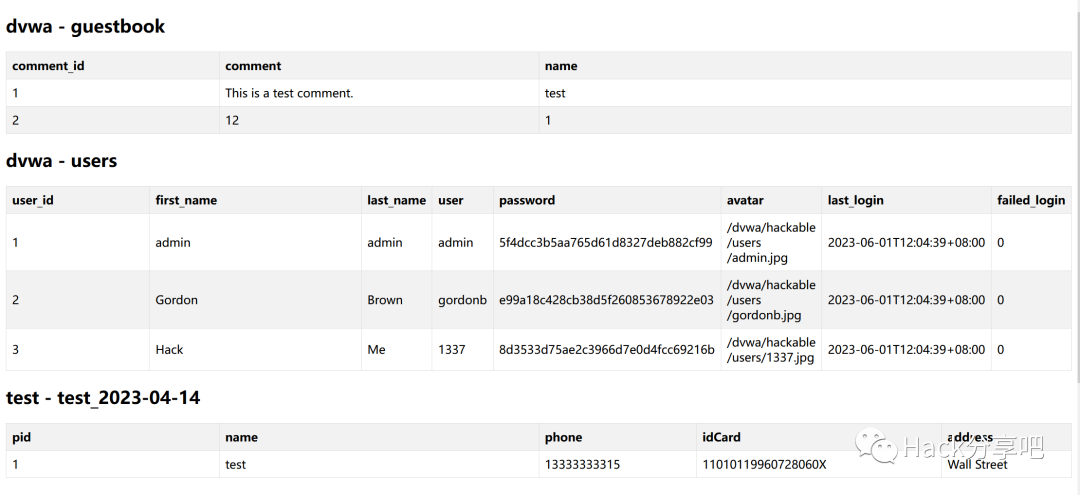The image size is (1080, 495).
Task: Click the avatar column header
Action: pos(745,200)
